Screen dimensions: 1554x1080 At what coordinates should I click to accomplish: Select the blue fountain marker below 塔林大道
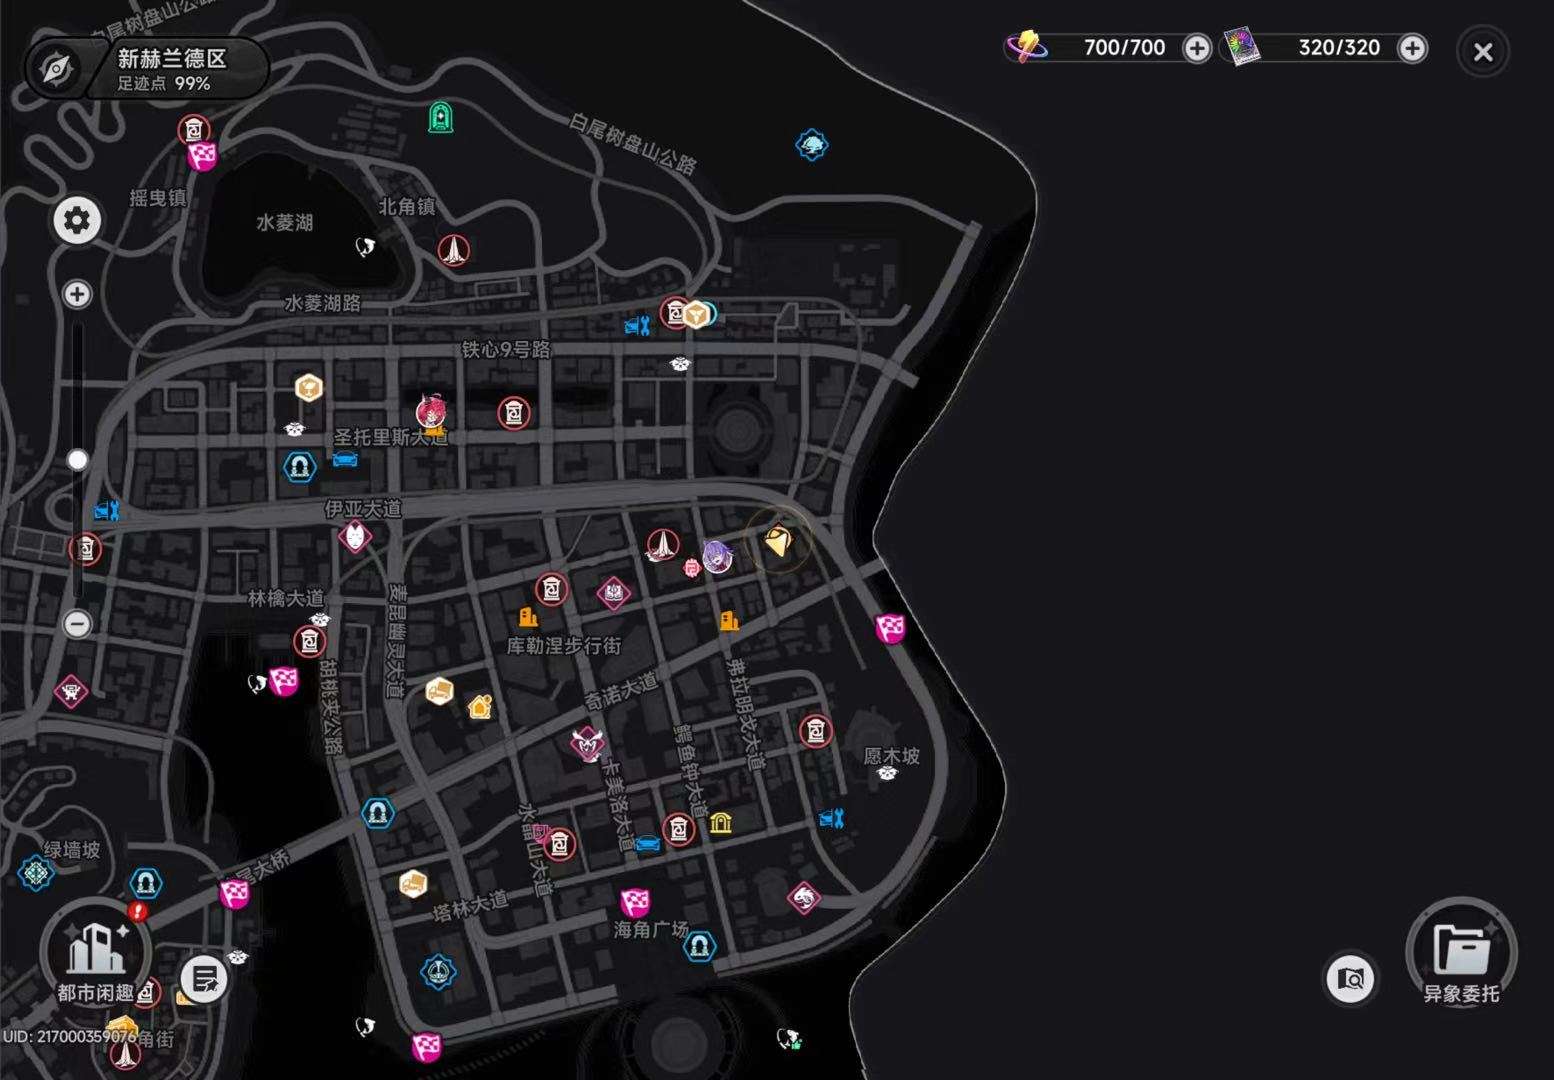point(438,971)
